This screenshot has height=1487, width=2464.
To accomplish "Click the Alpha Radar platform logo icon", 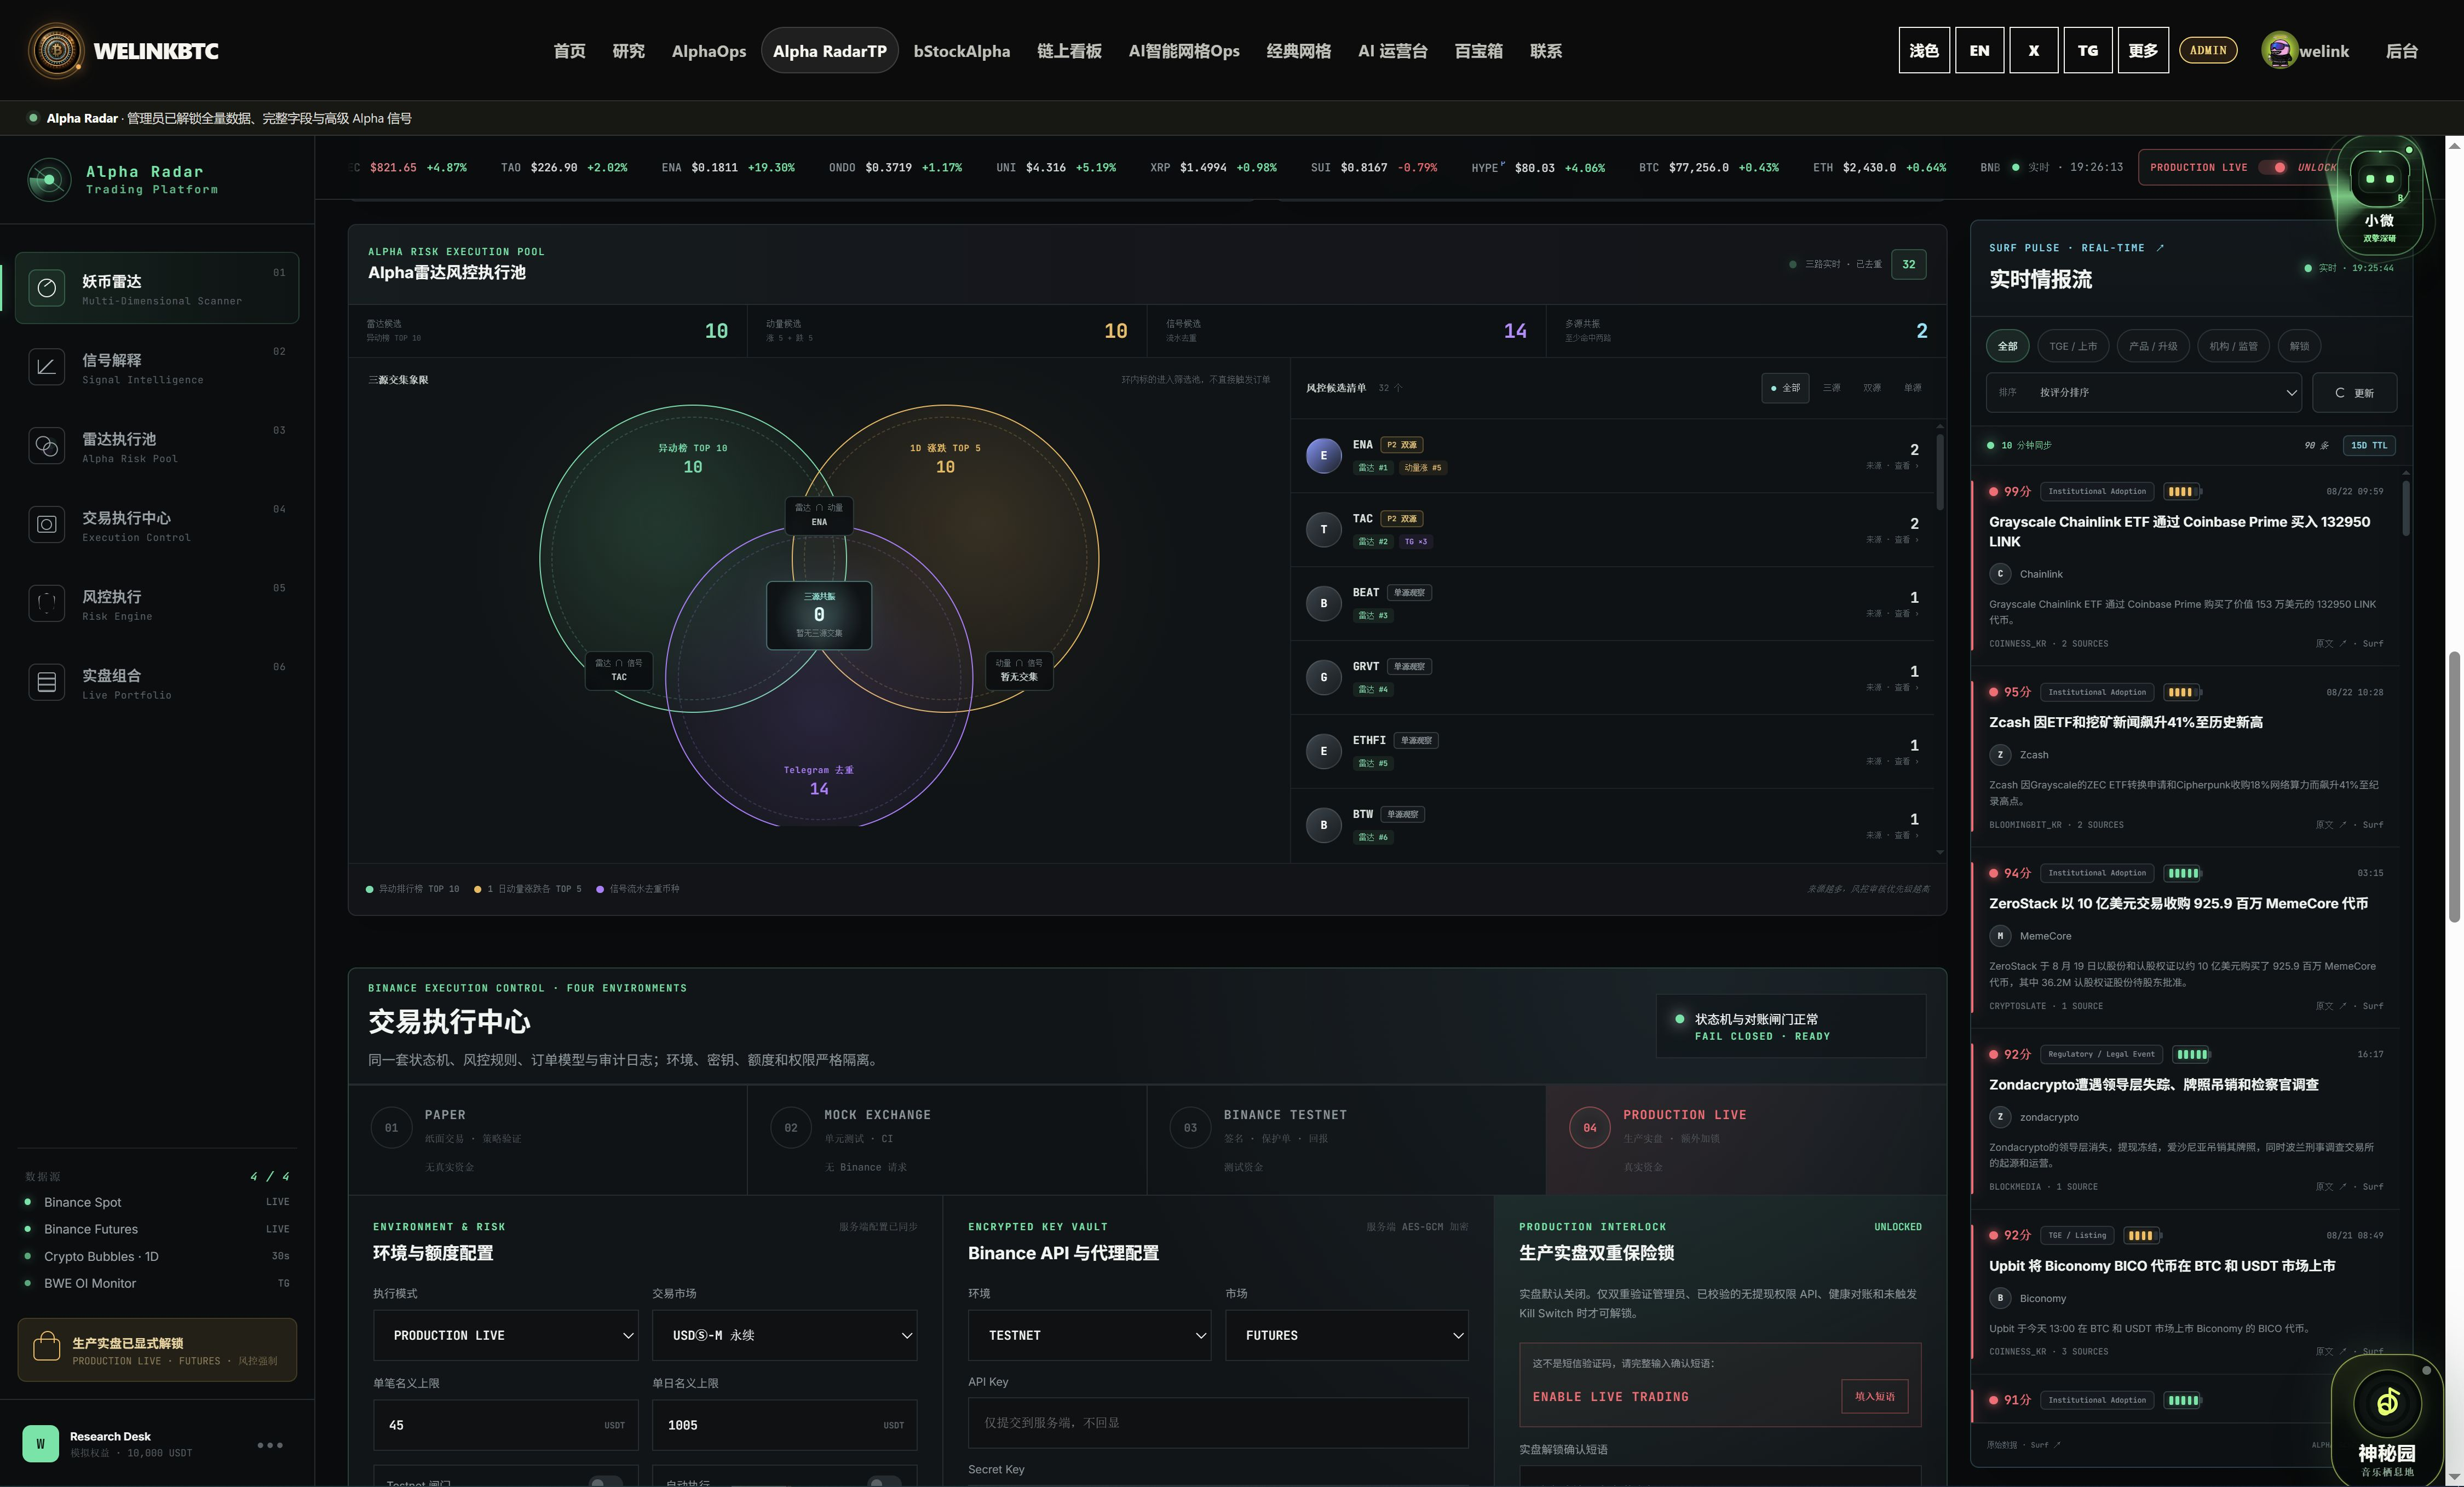I will 49,180.
